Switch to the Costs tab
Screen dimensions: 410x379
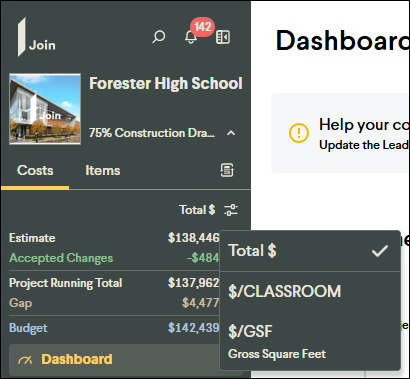pos(35,170)
